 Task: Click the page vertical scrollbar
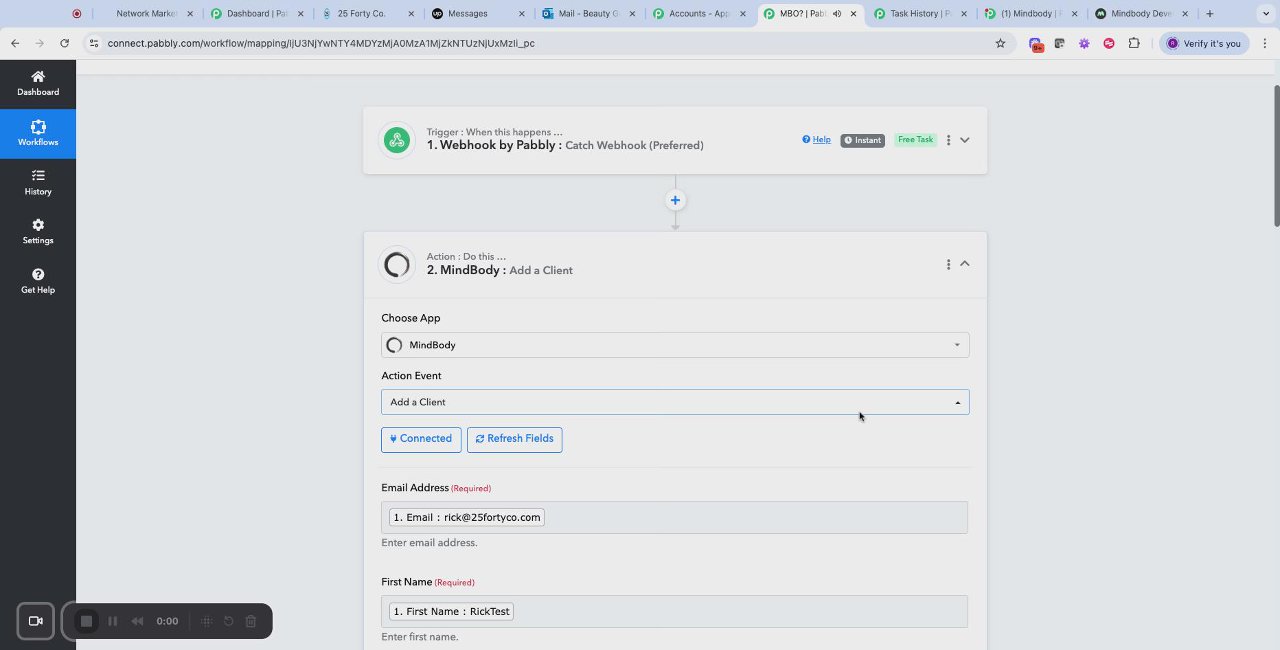(x=1276, y=155)
